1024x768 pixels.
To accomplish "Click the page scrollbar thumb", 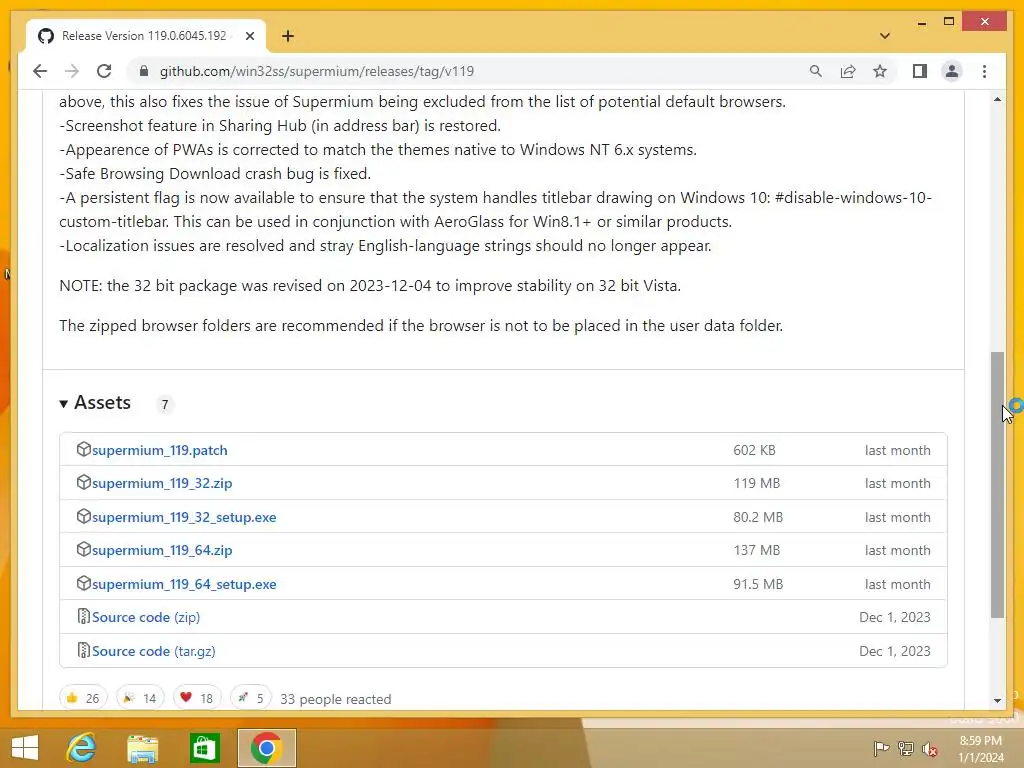I will pyautogui.click(x=997, y=485).
